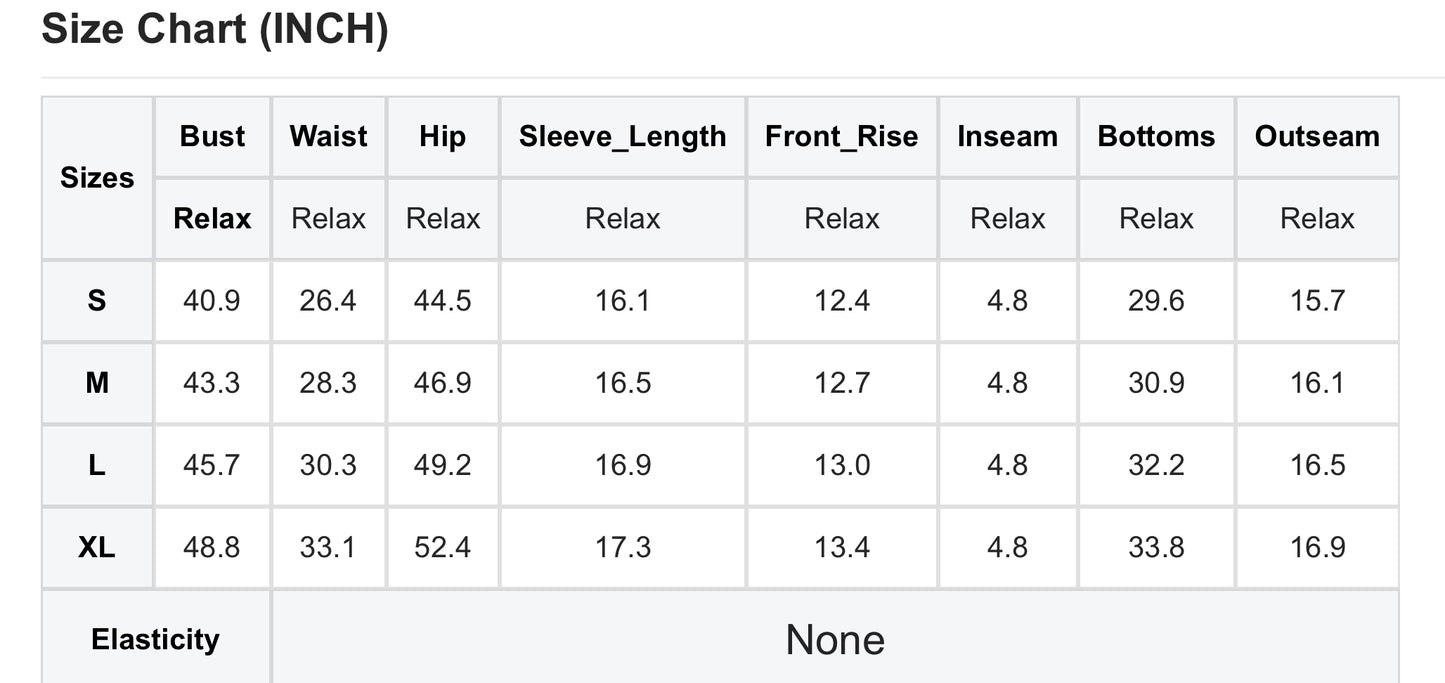Click the Sizes header cell

[97, 178]
